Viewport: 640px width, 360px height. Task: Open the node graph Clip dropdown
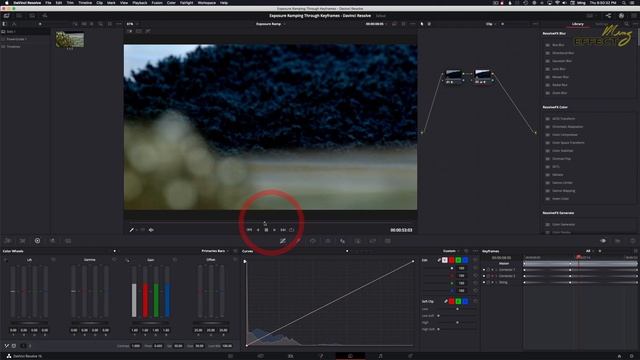pos(491,24)
